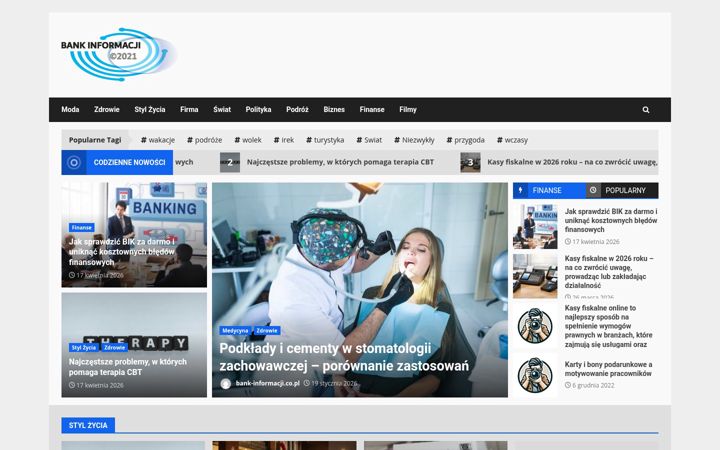Open sidebar article Jak sprawdzić BIK
Screen dimensions: 720x450
click(611, 220)
